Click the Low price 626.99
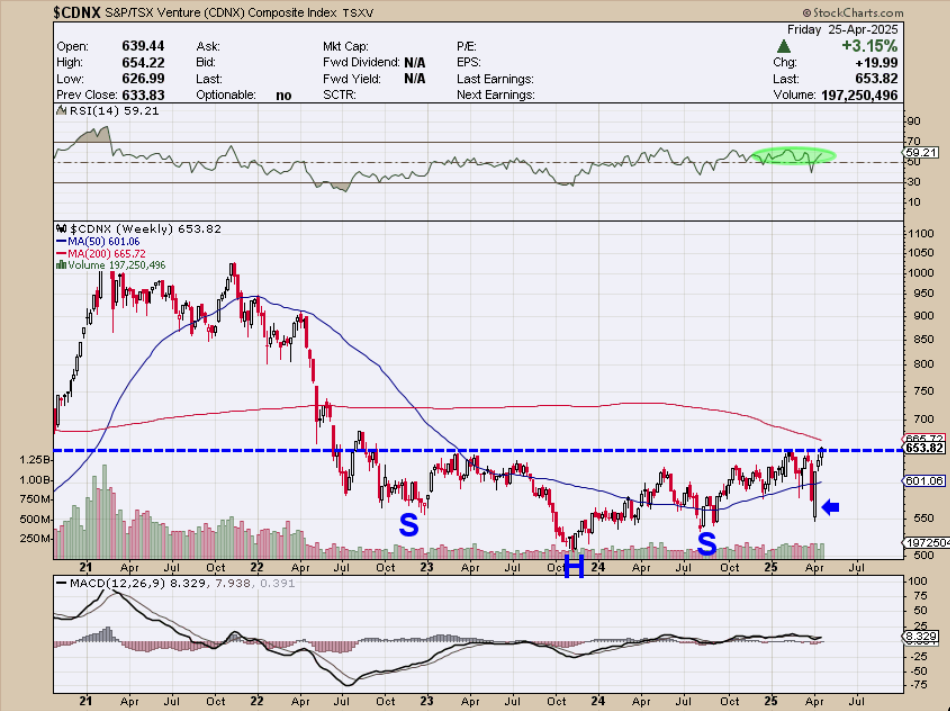The width and height of the screenshot is (950, 711). coord(143,79)
